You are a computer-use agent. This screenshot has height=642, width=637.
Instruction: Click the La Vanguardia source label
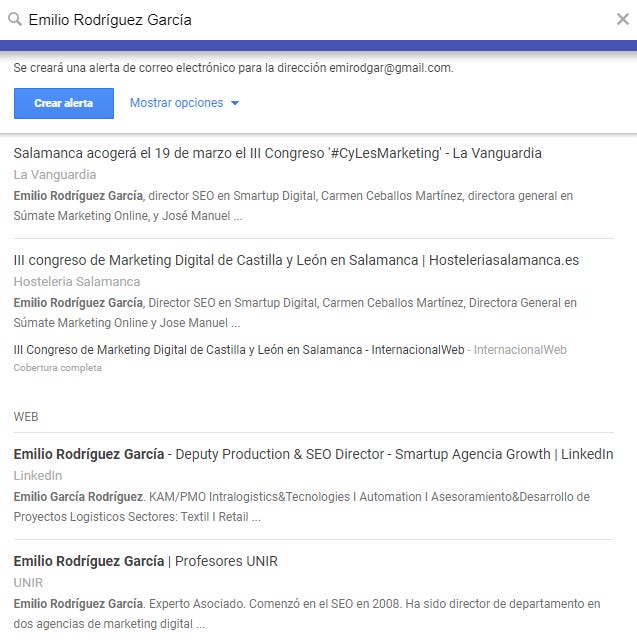pyautogui.click(x=55, y=175)
